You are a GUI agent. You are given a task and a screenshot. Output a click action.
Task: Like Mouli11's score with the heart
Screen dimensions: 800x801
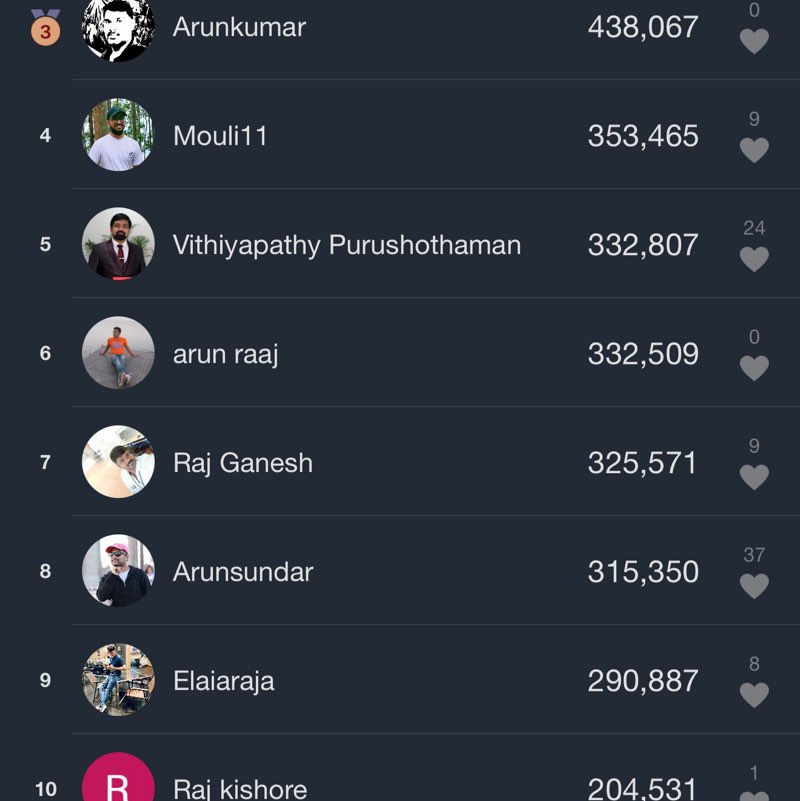pos(754,150)
